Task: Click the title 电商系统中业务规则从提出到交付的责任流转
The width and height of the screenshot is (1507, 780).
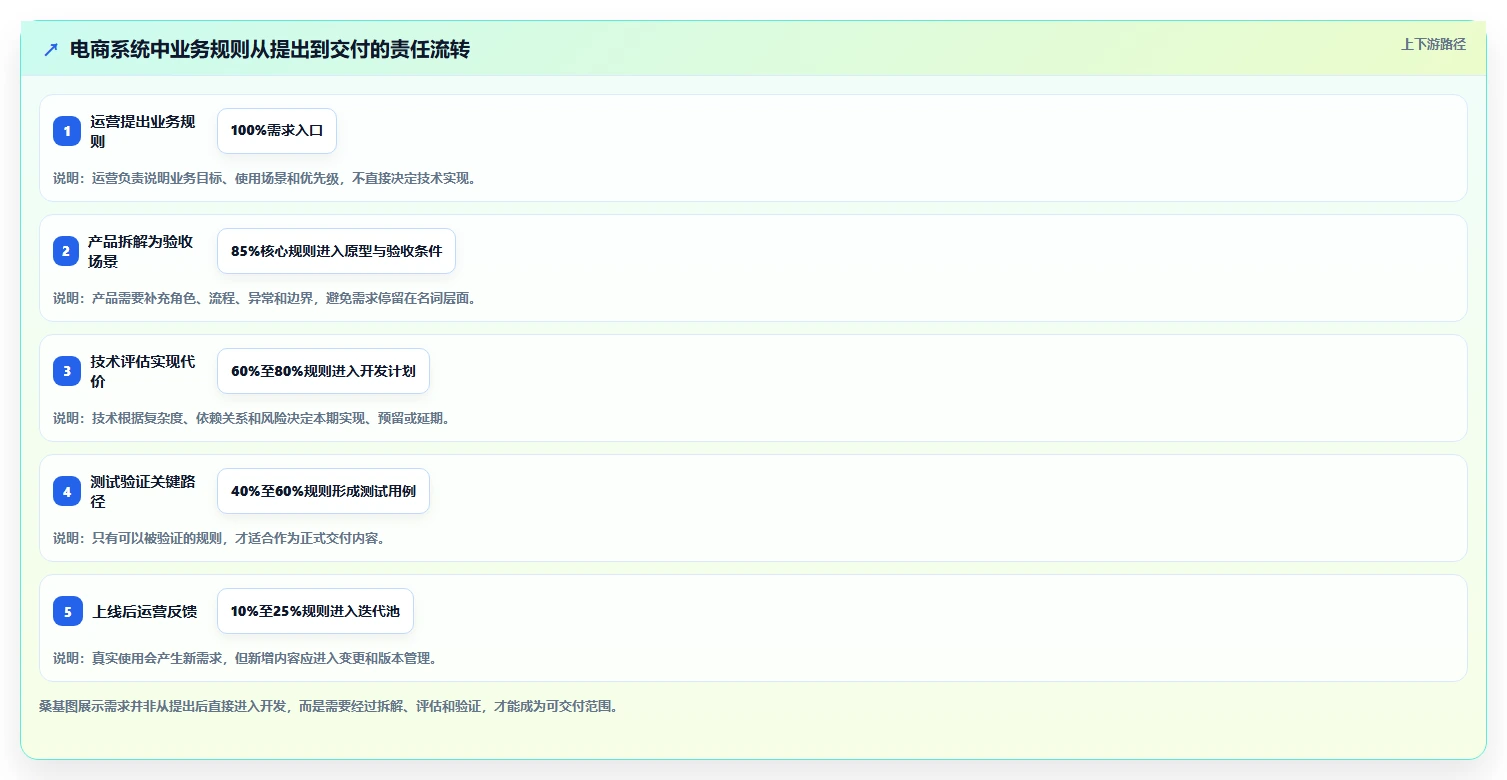Action: point(270,49)
